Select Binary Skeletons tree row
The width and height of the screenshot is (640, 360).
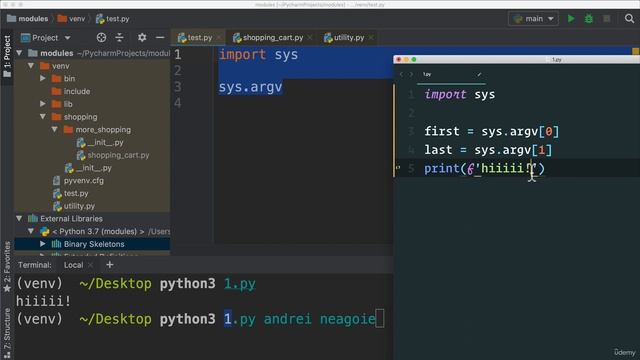click(92, 244)
